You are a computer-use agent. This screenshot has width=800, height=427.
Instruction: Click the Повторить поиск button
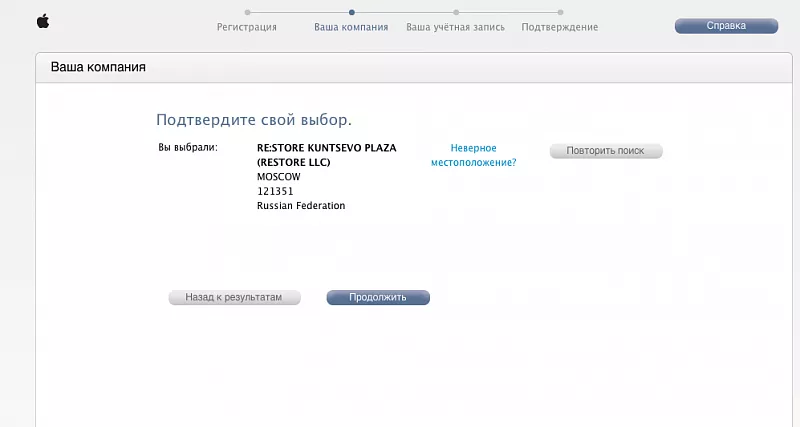(606, 151)
